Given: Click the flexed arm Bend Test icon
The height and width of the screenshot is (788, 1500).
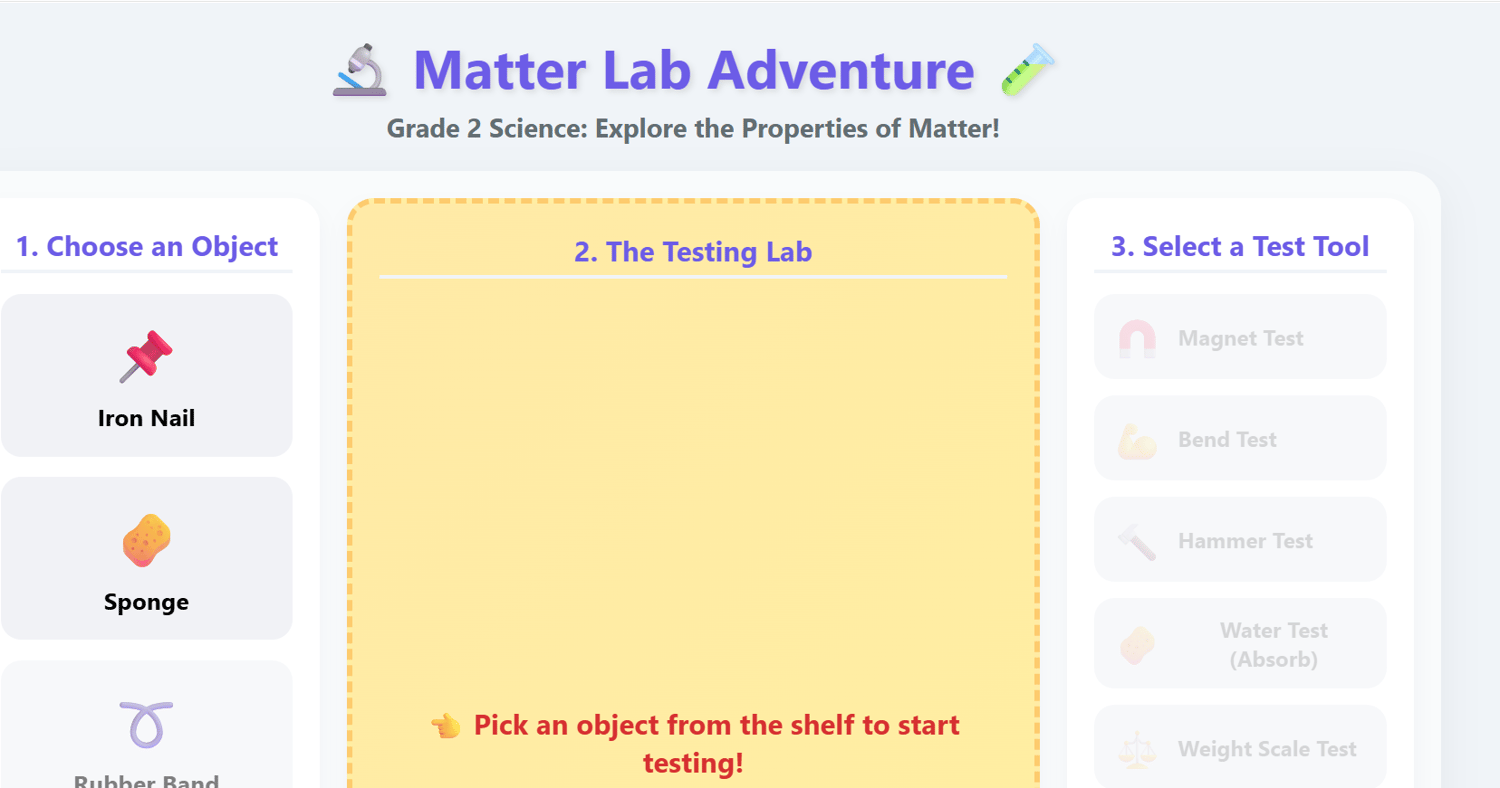Looking at the screenshot, I should point(1137,440).
